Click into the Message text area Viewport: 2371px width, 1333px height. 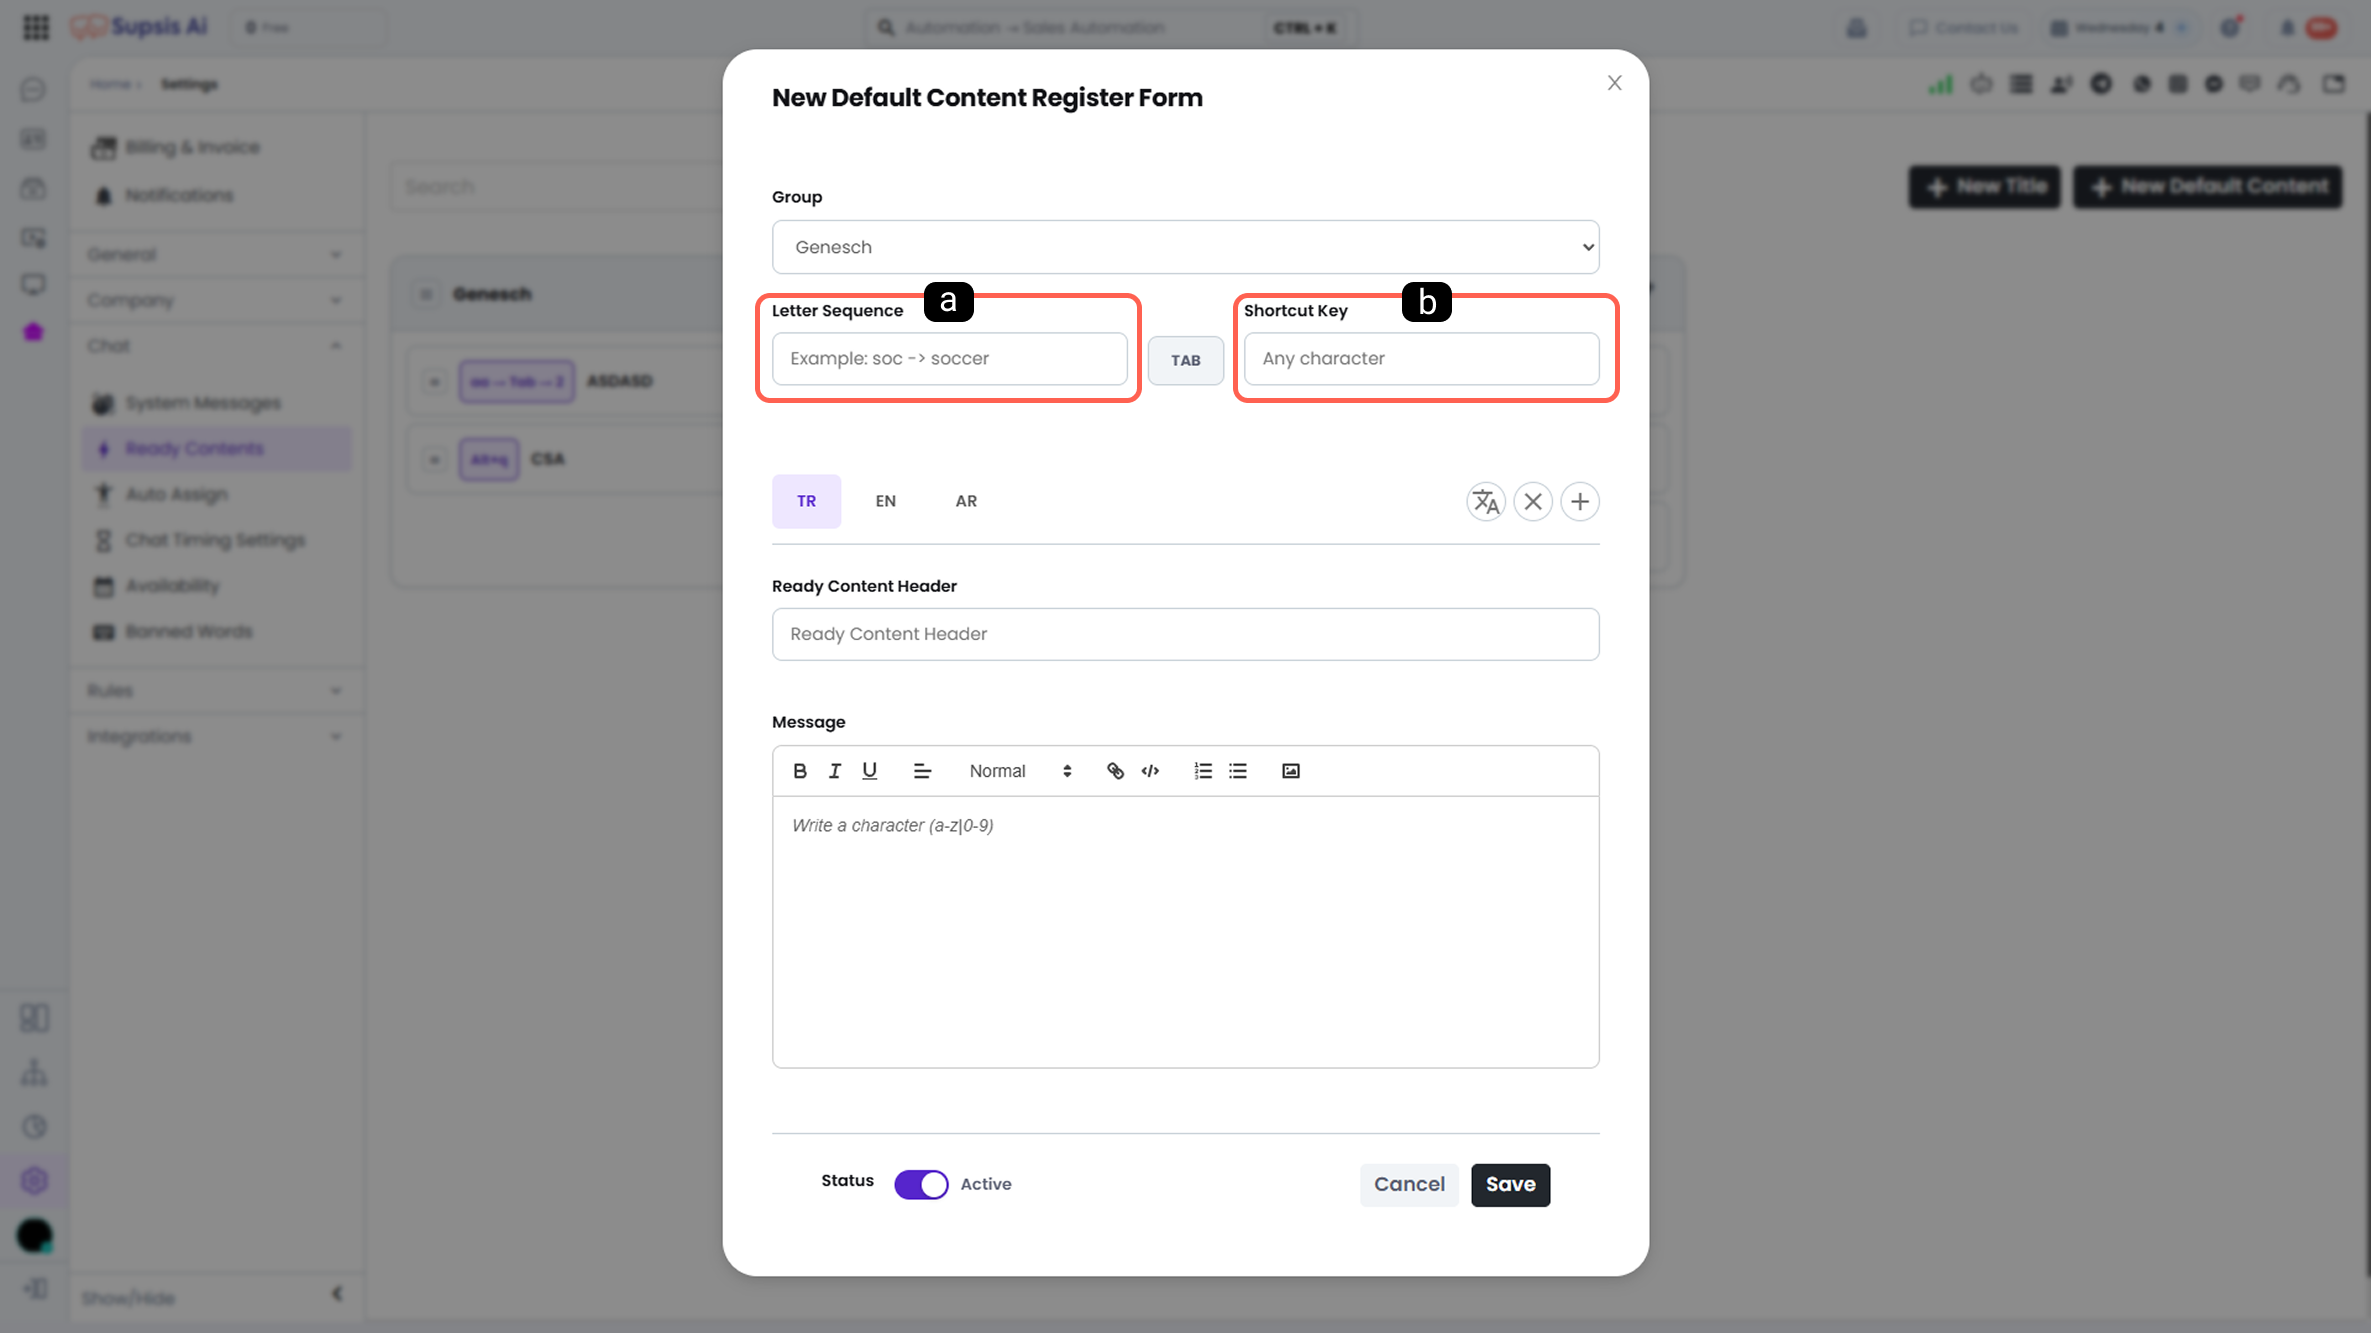(x=1185, y=932)
